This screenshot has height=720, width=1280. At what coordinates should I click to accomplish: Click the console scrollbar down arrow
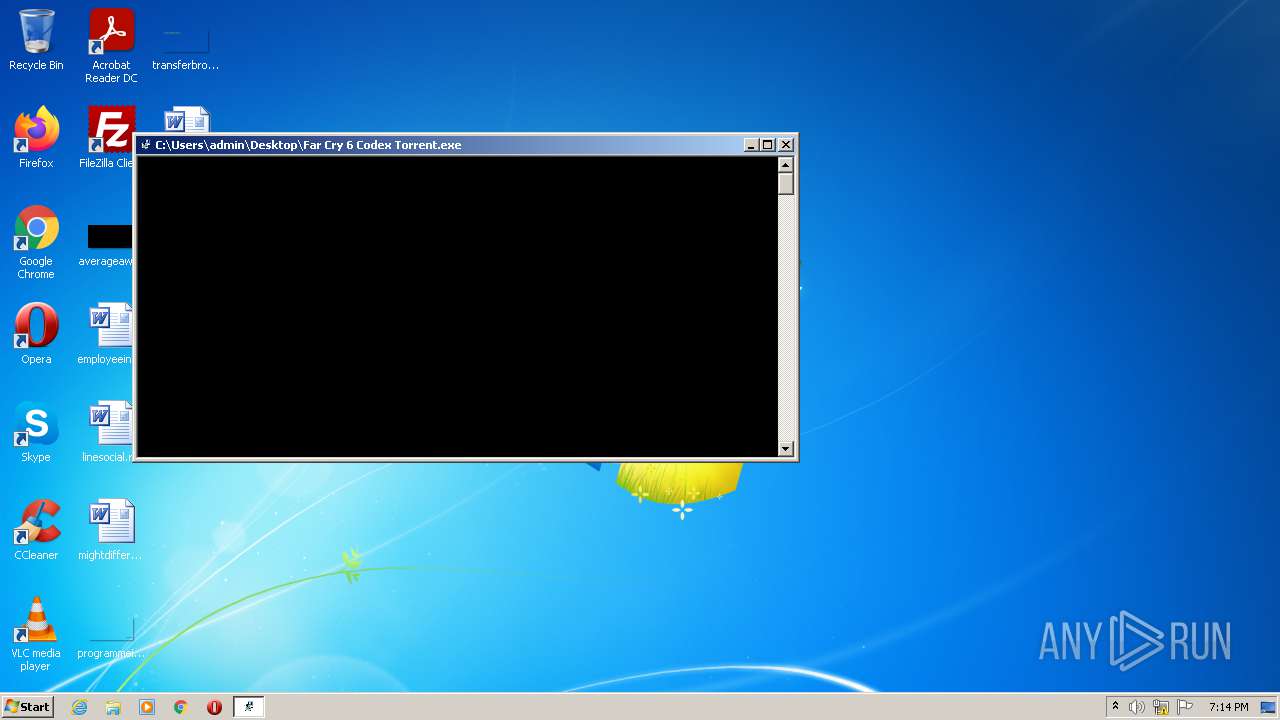(x=786, y=449)
